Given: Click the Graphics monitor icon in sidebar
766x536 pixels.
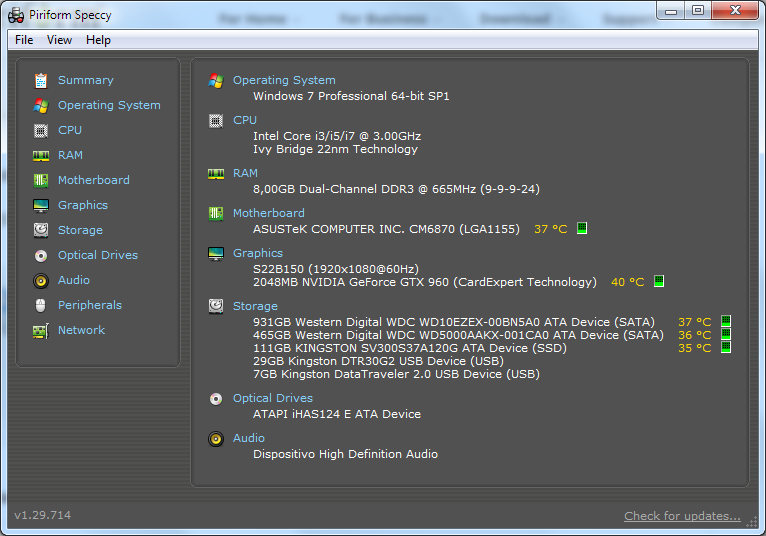Looking at the screenshot, I should (41, 205).
